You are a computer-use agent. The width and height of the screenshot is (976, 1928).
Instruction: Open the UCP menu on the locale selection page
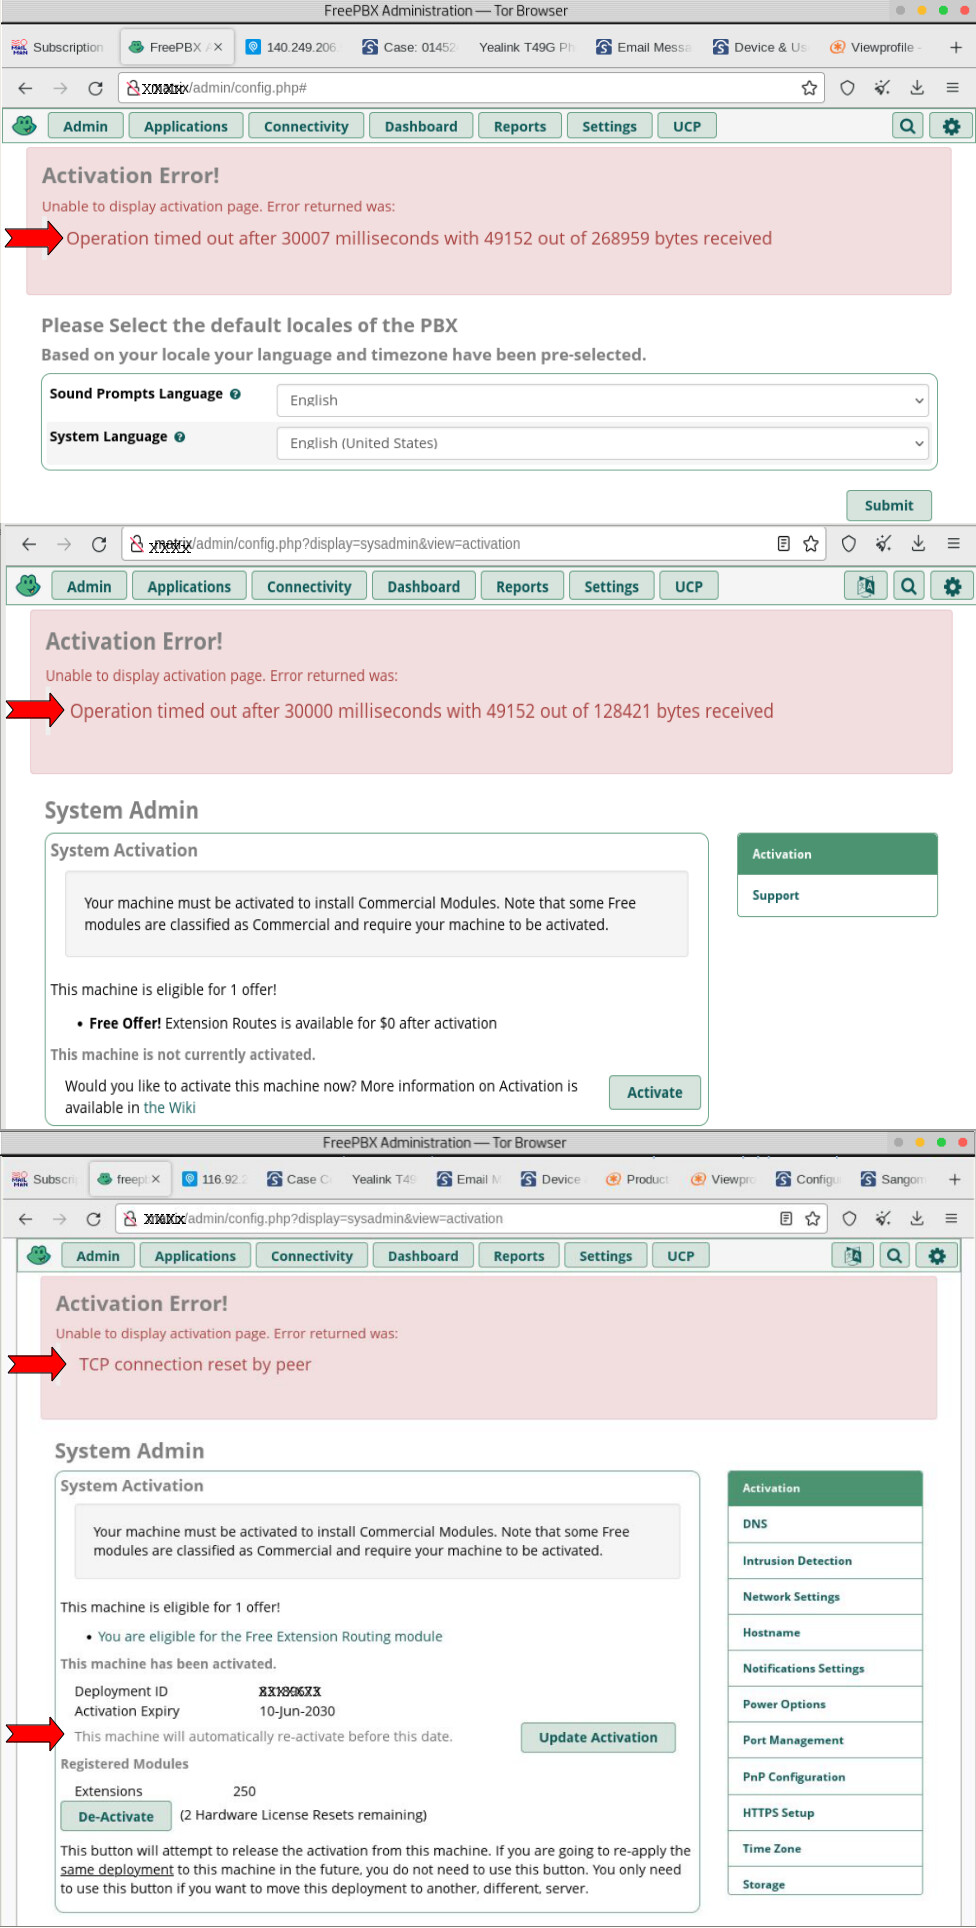coord(687,126)
